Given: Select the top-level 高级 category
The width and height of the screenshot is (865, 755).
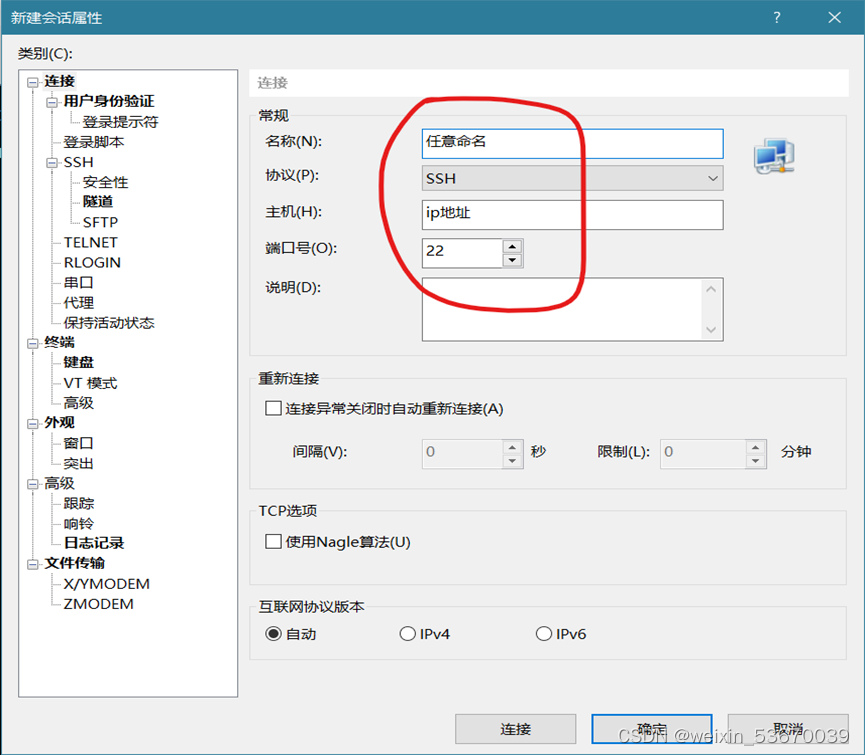Looking at the screenshot, I should (x=60, y=484).
